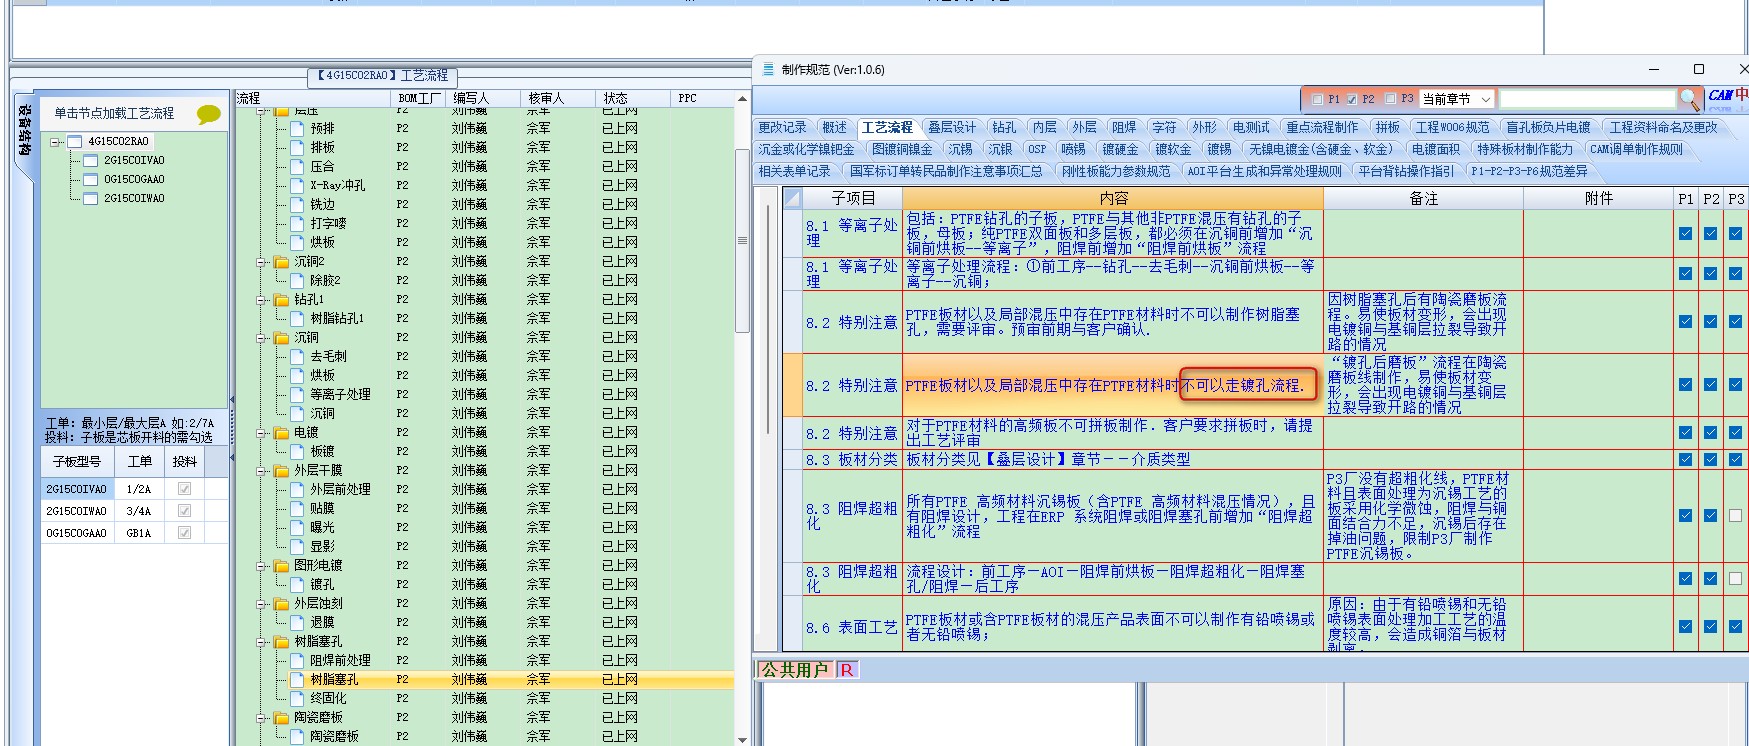Uncheck the P2 filter checkbox in search bar
The height and width of the screenshot is (746, 1749).
point(1352,99)
